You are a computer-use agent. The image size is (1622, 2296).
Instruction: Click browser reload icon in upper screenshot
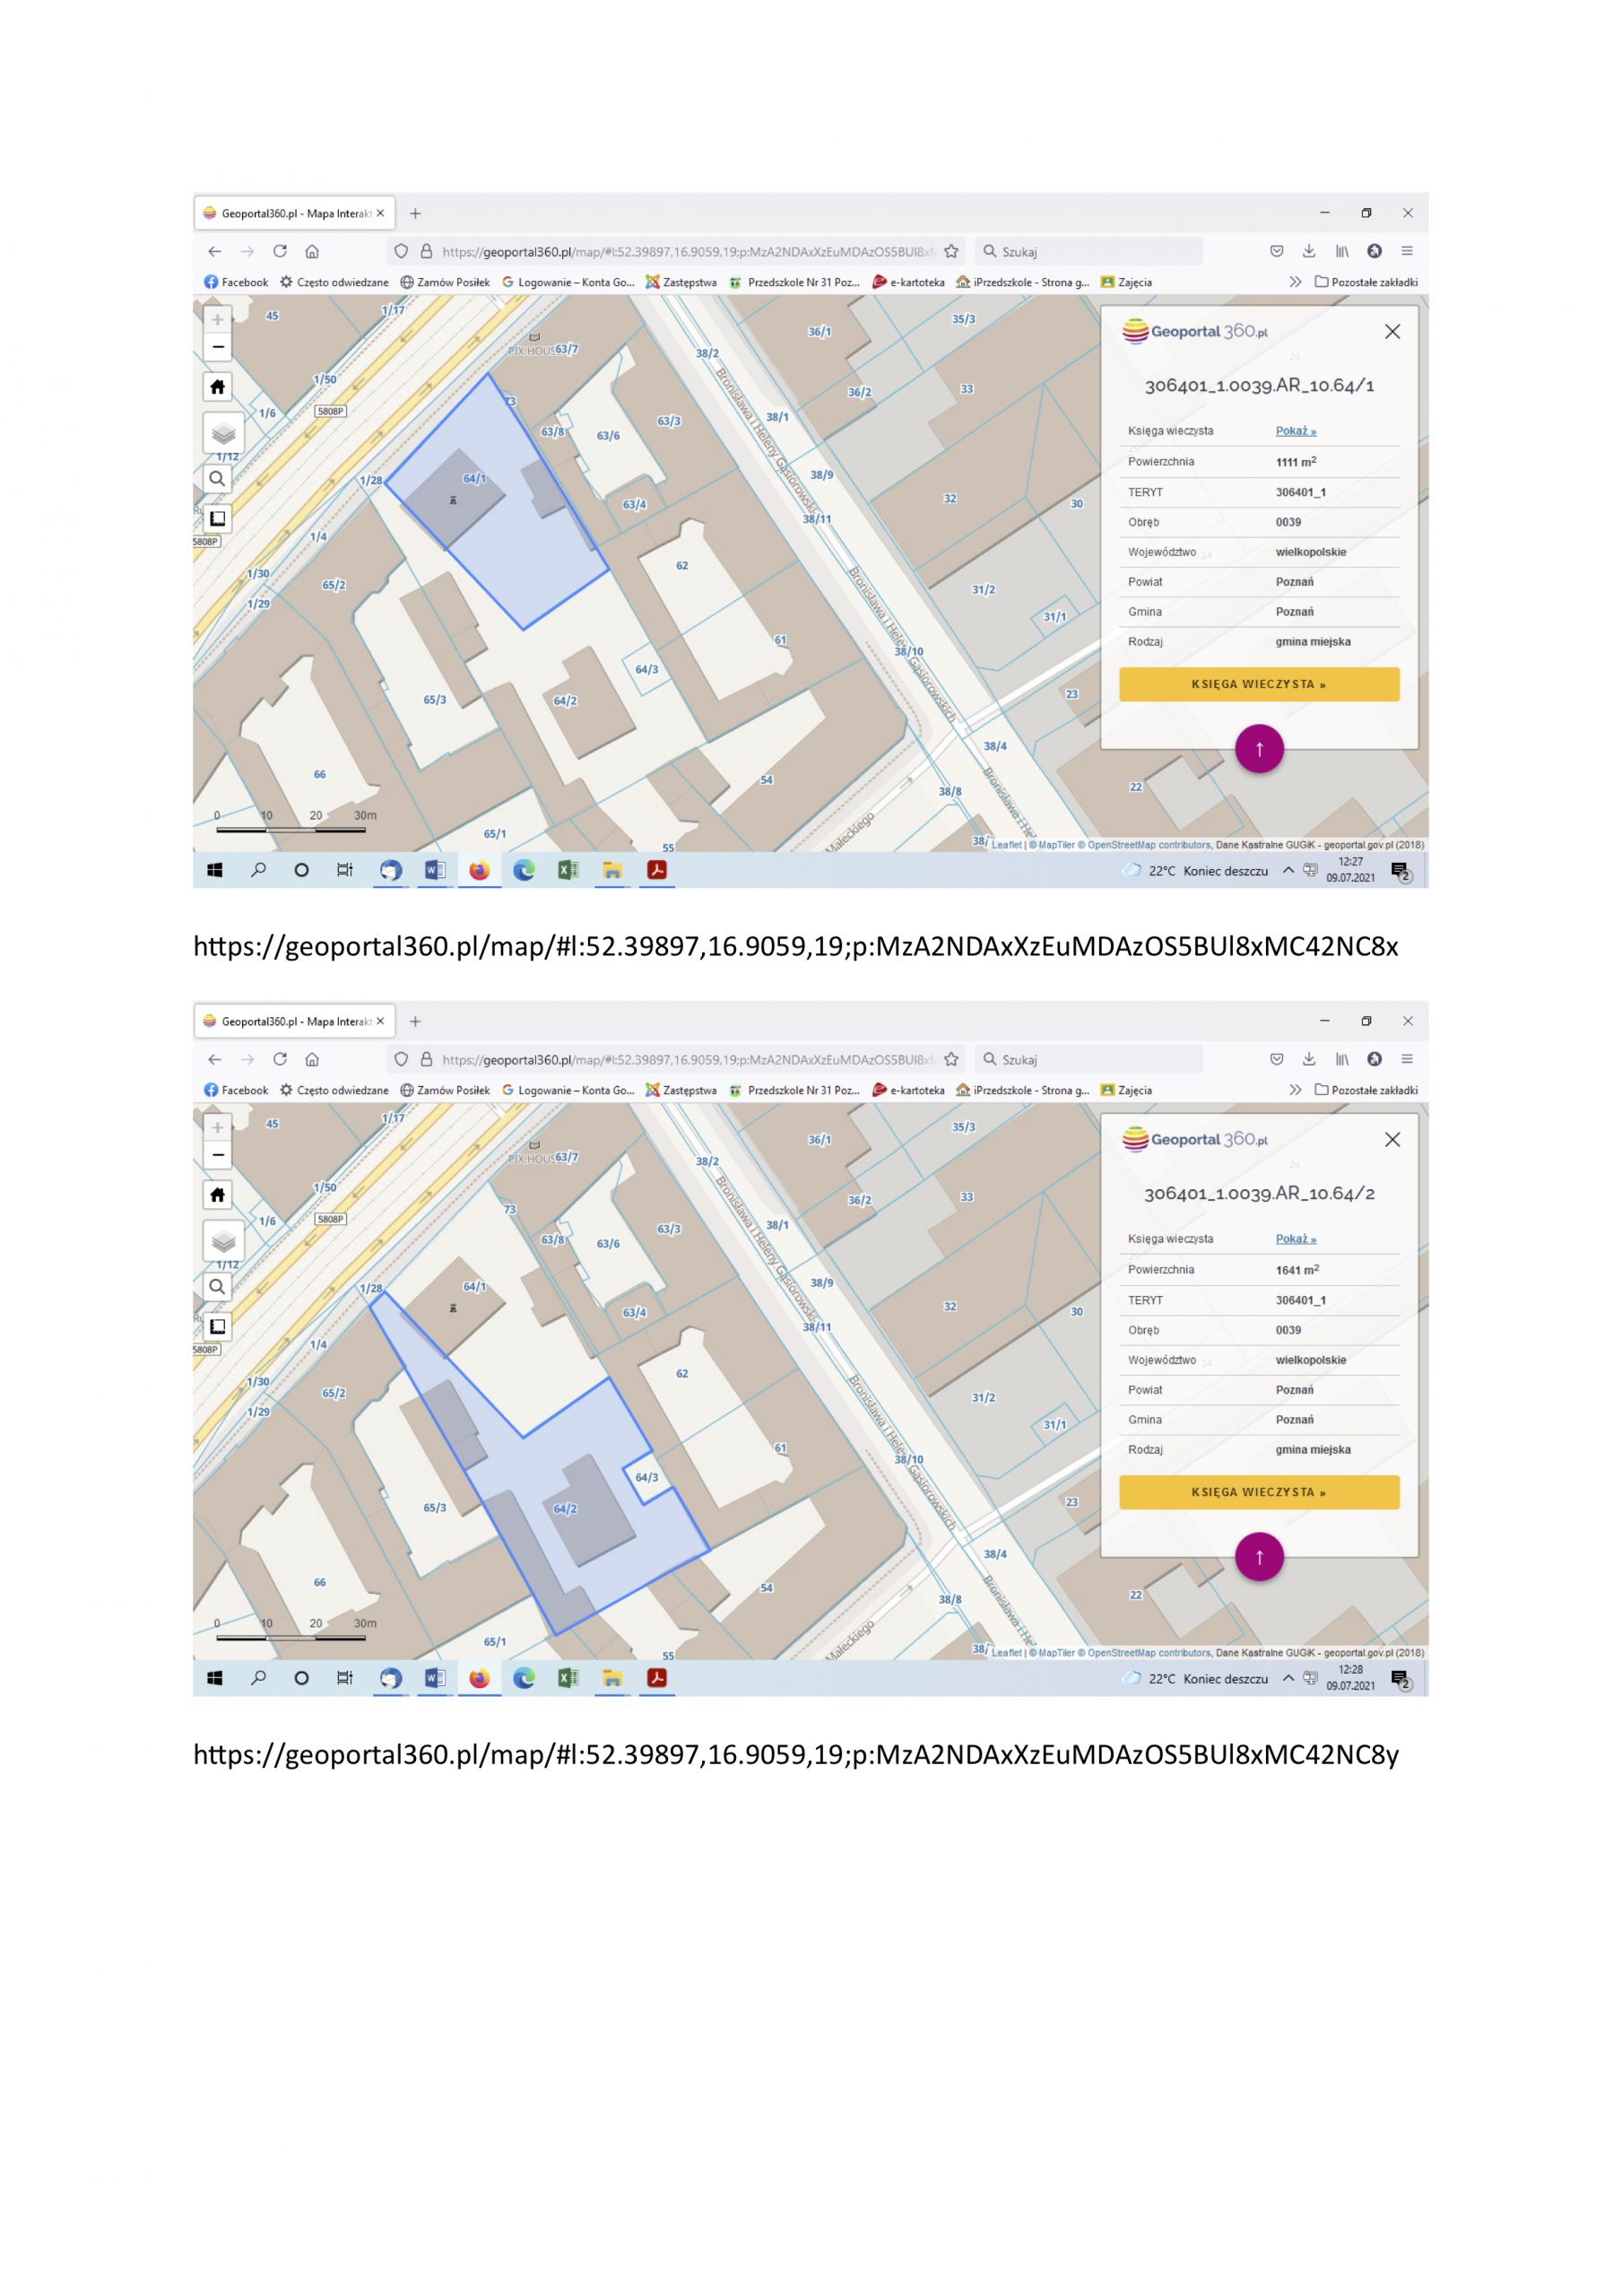280,251
